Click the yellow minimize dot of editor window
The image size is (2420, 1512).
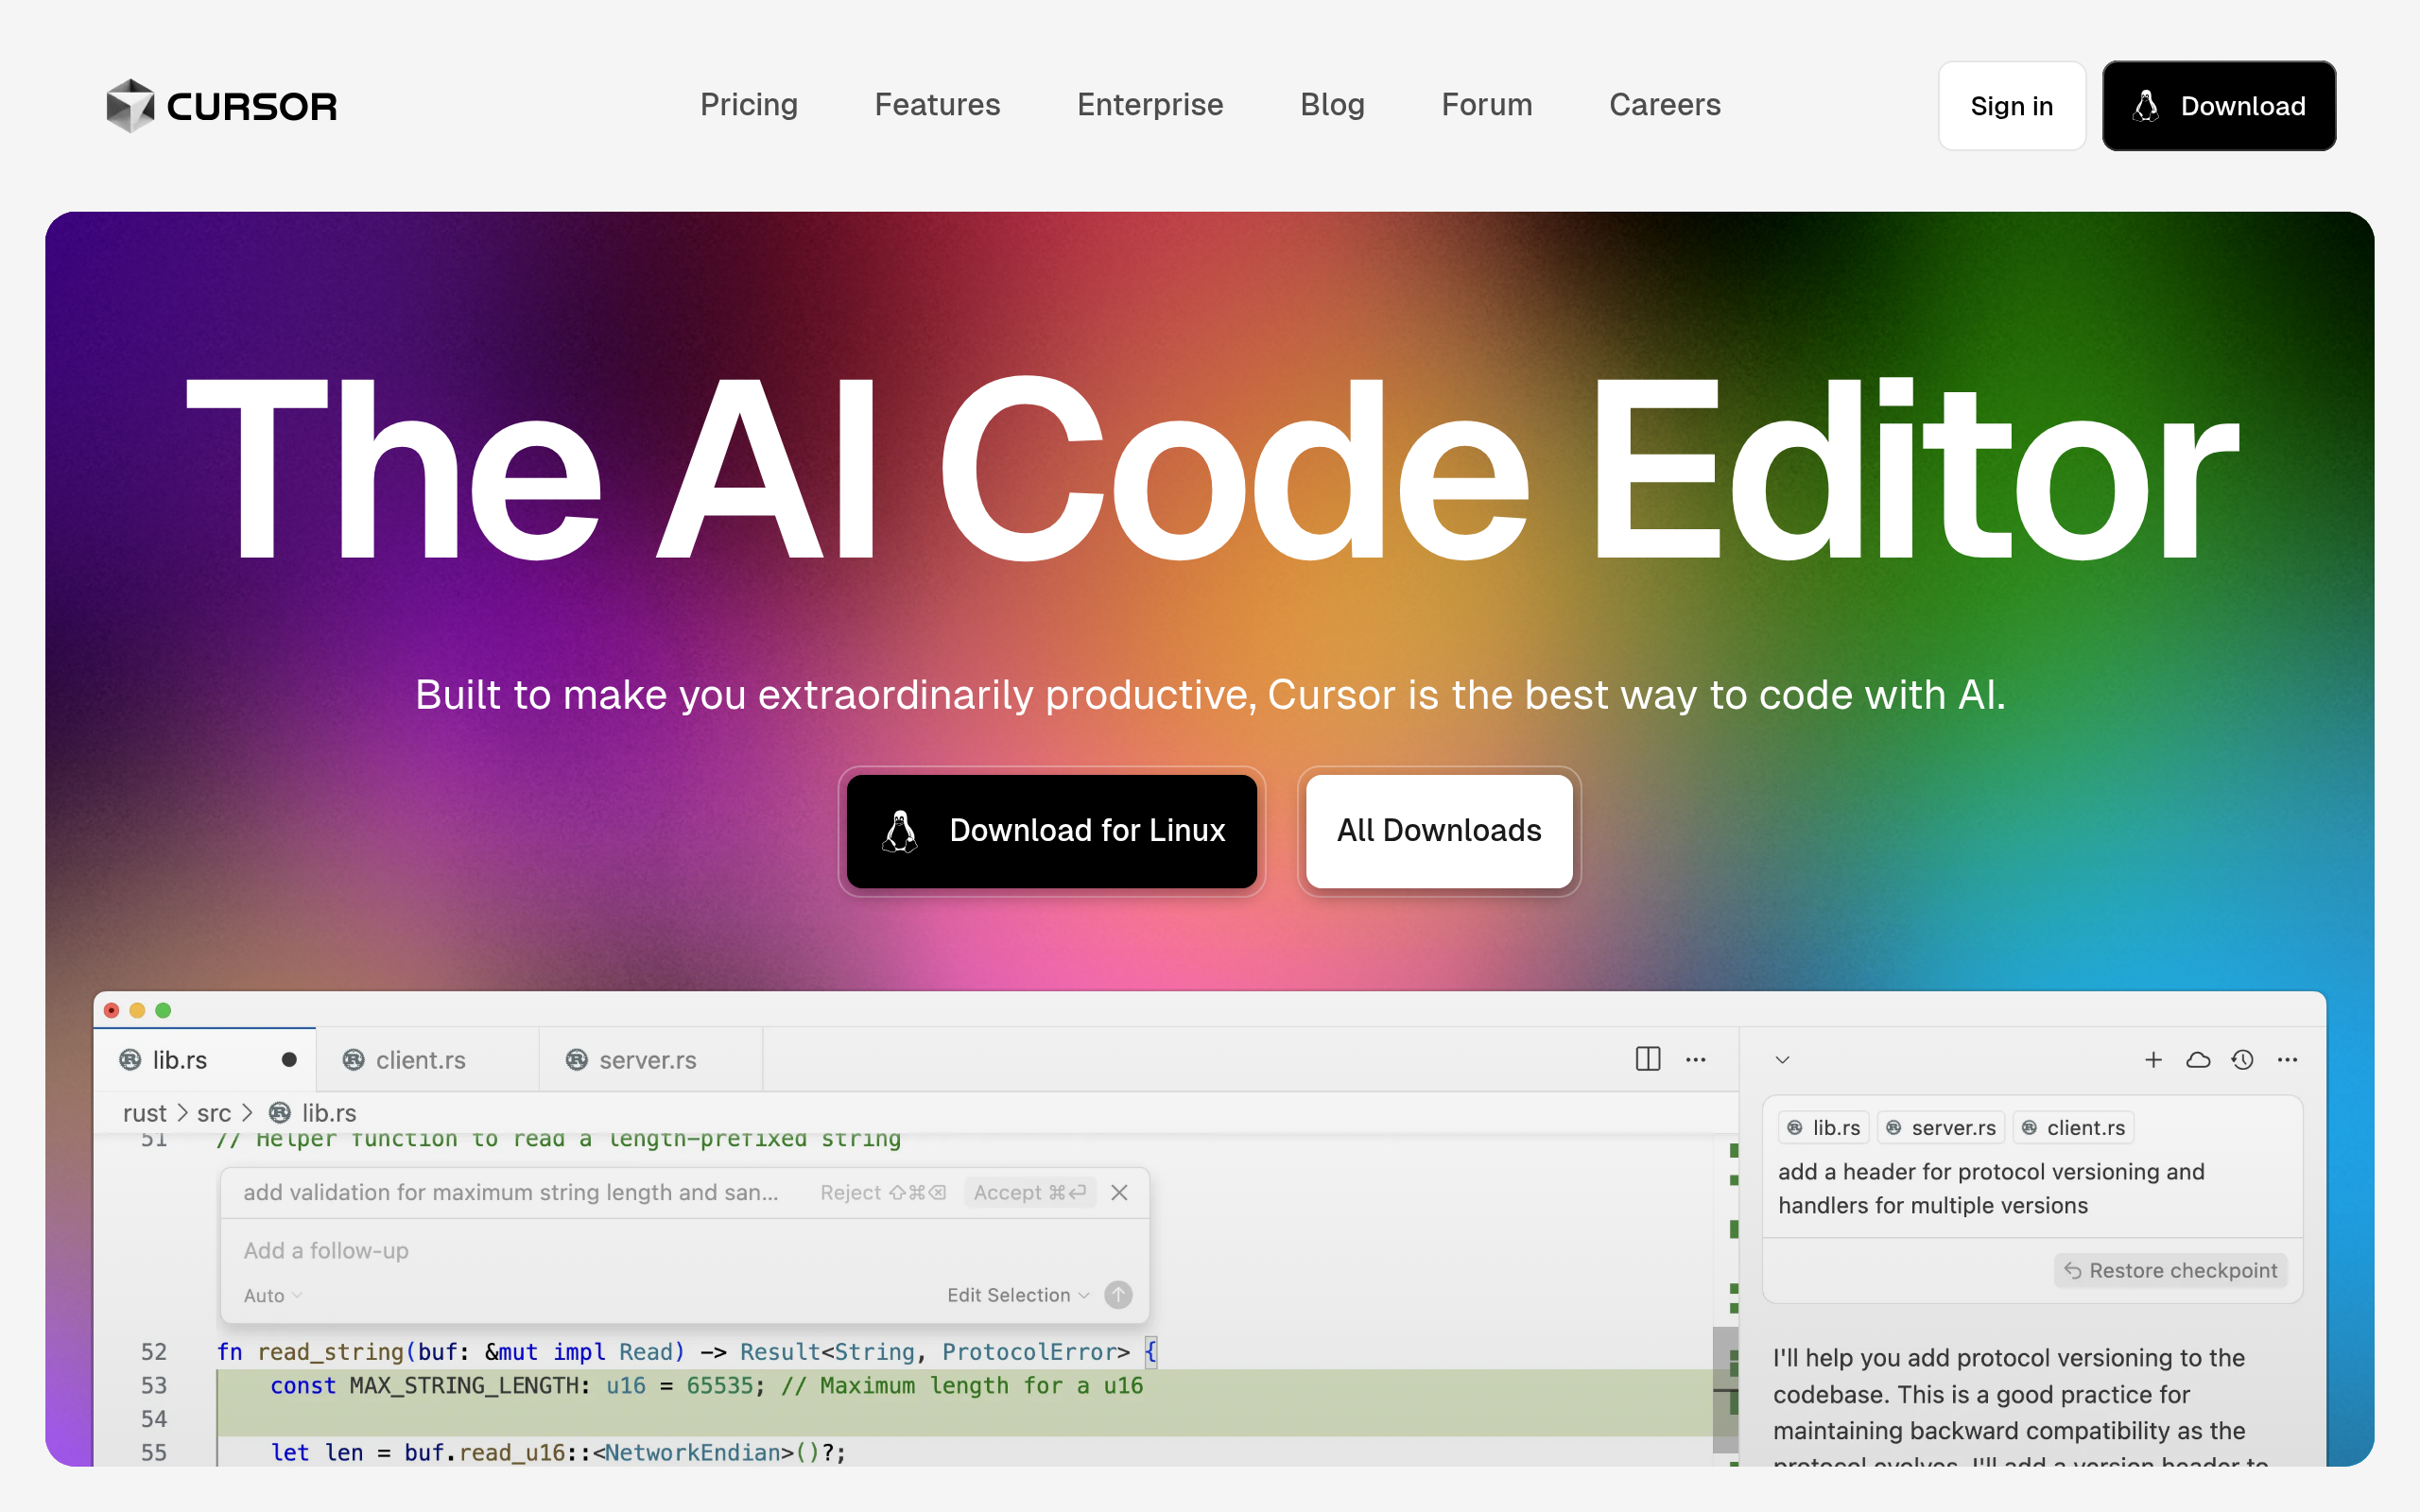(x=138, y=1010)
